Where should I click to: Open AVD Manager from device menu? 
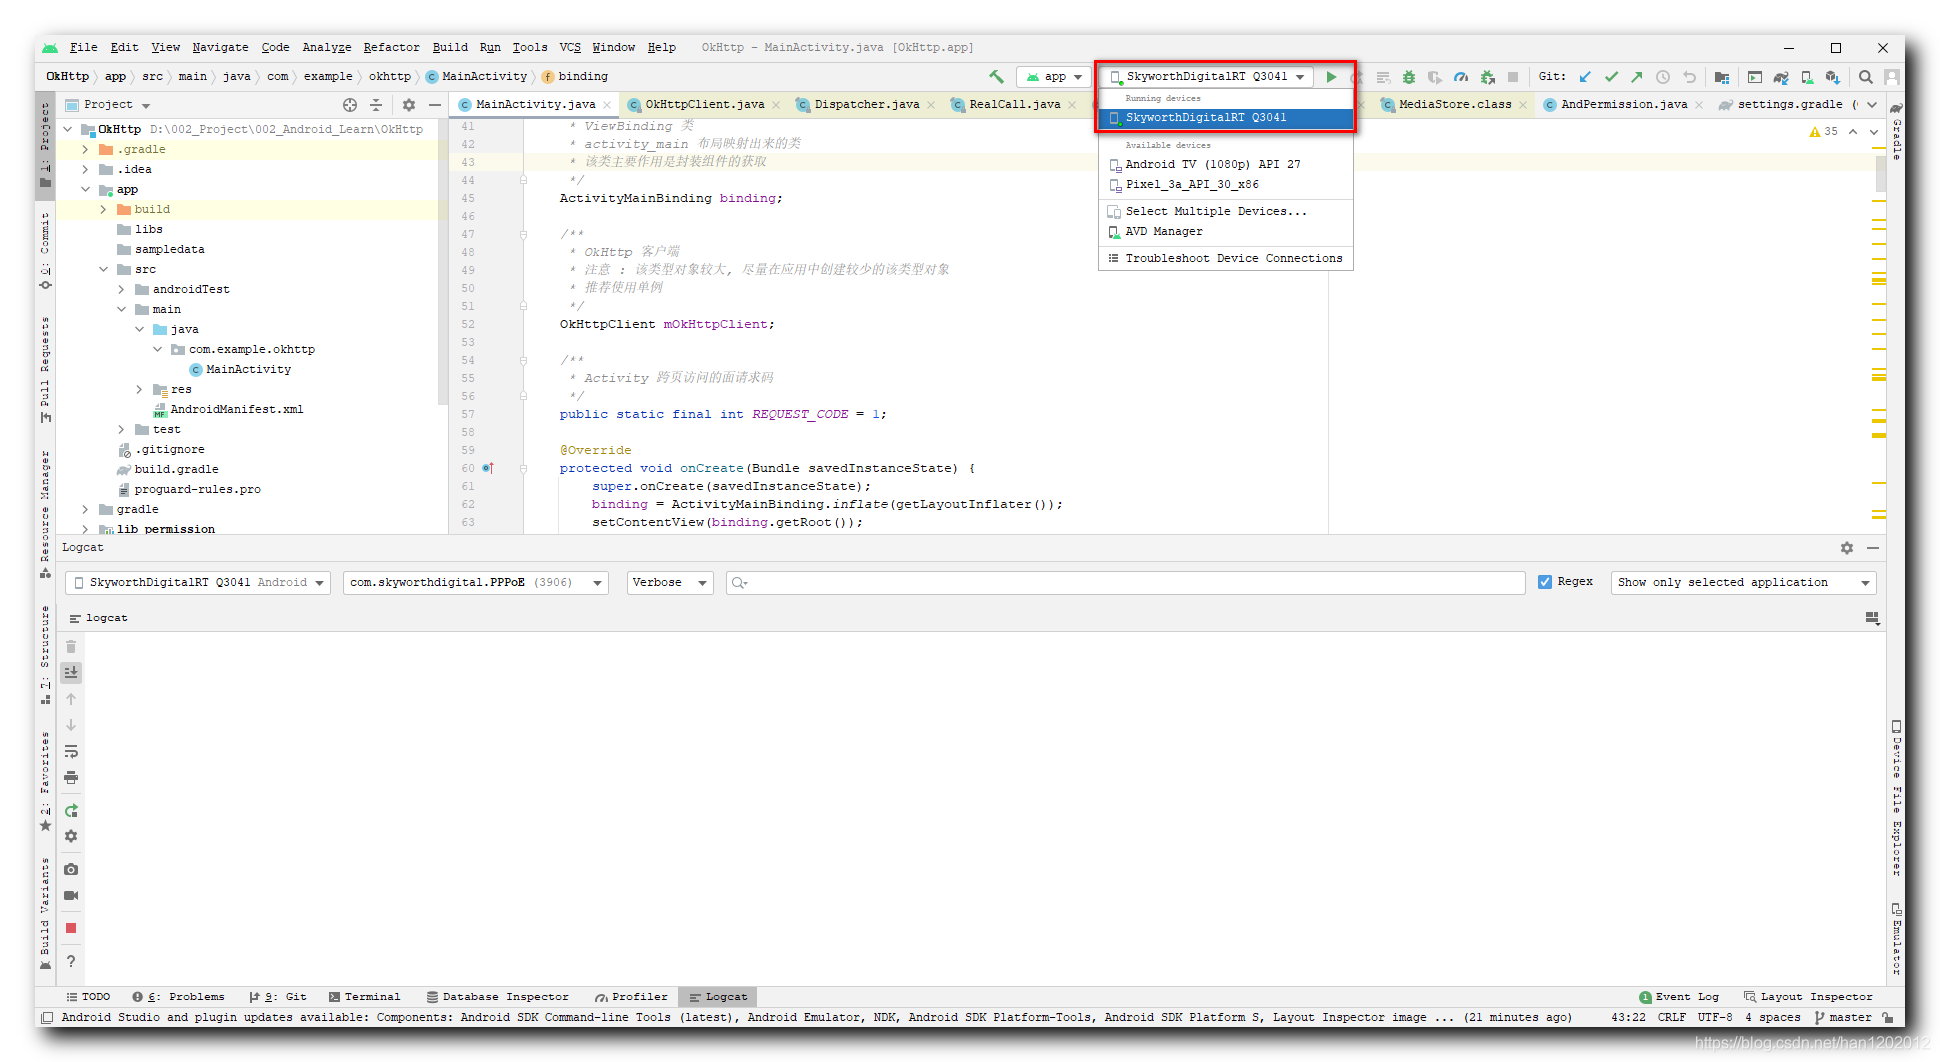pyautogui.click(x=1225, y=231)
